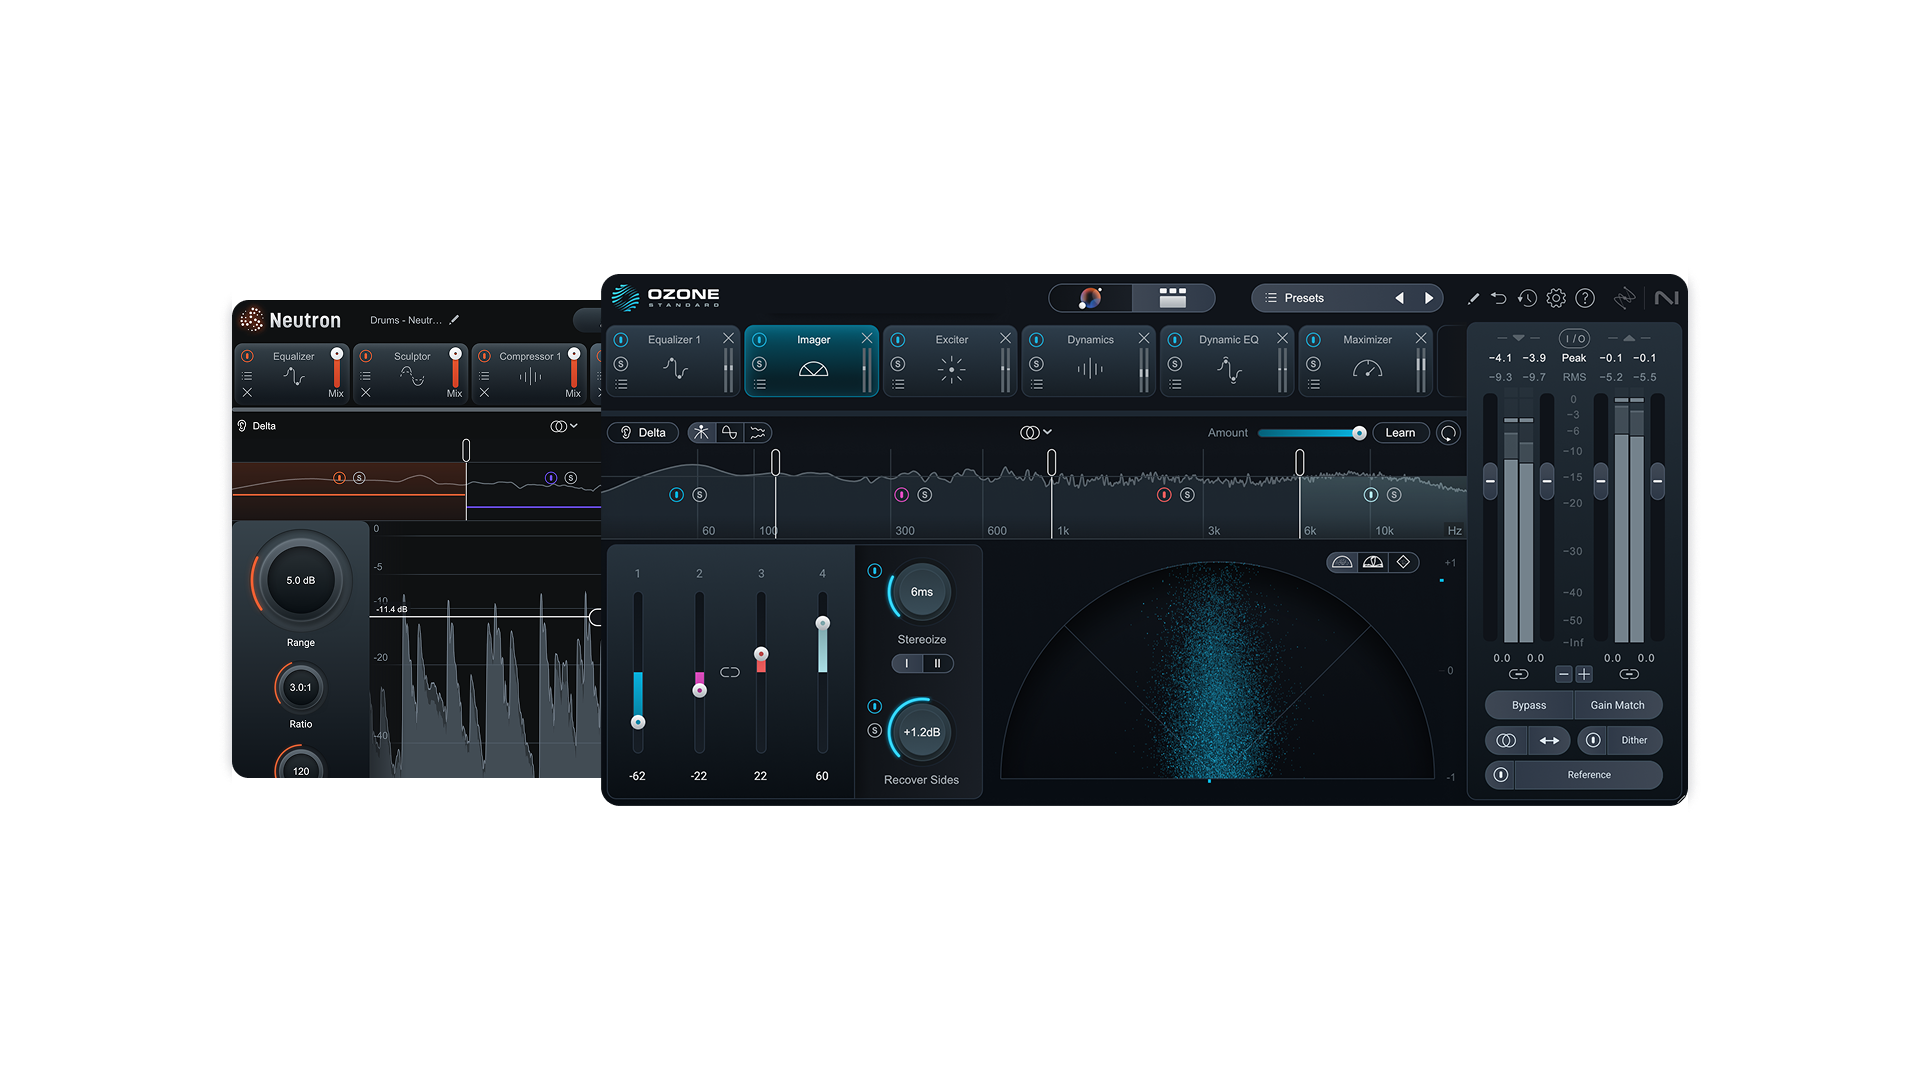Open Imager module preset list icon
The height and width of the screenshot is (1080, 1920).
pos(759,384)
